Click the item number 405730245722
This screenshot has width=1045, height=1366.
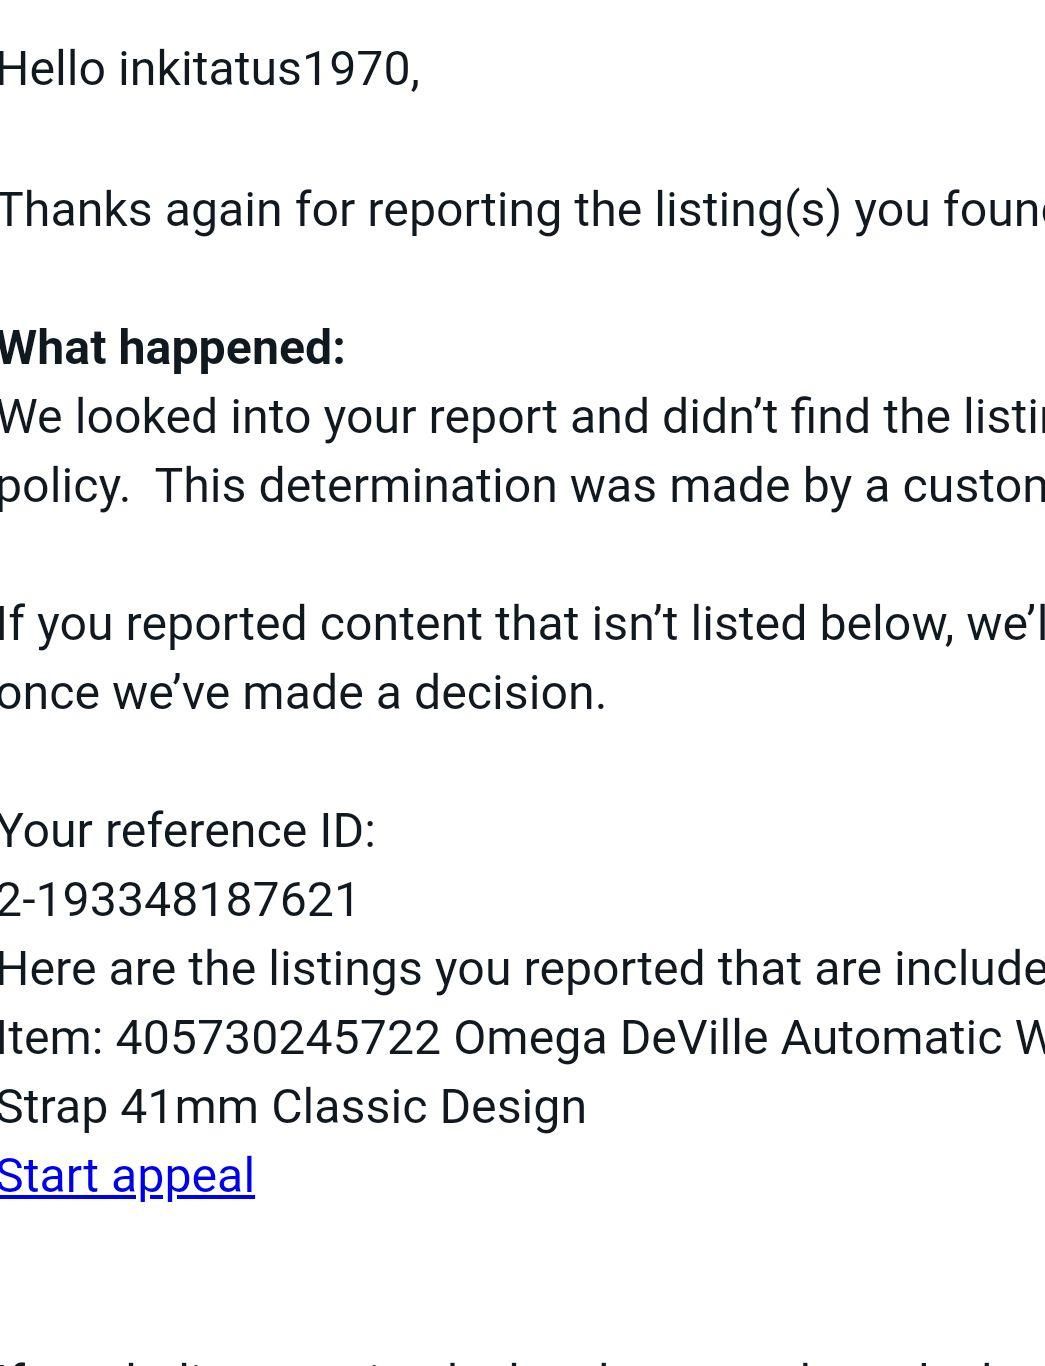pyautogui.click(x=278, y=1038)
